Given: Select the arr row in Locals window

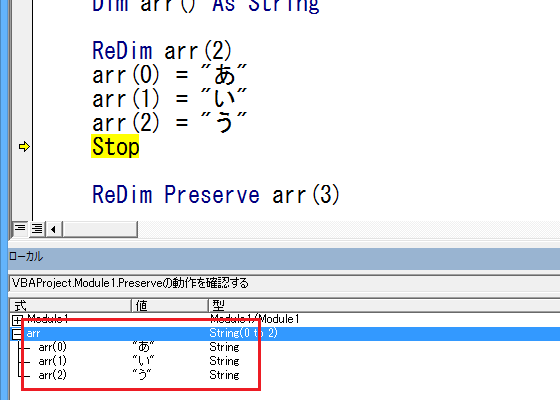Looking at the screenshot, I should tap(285, 334).
